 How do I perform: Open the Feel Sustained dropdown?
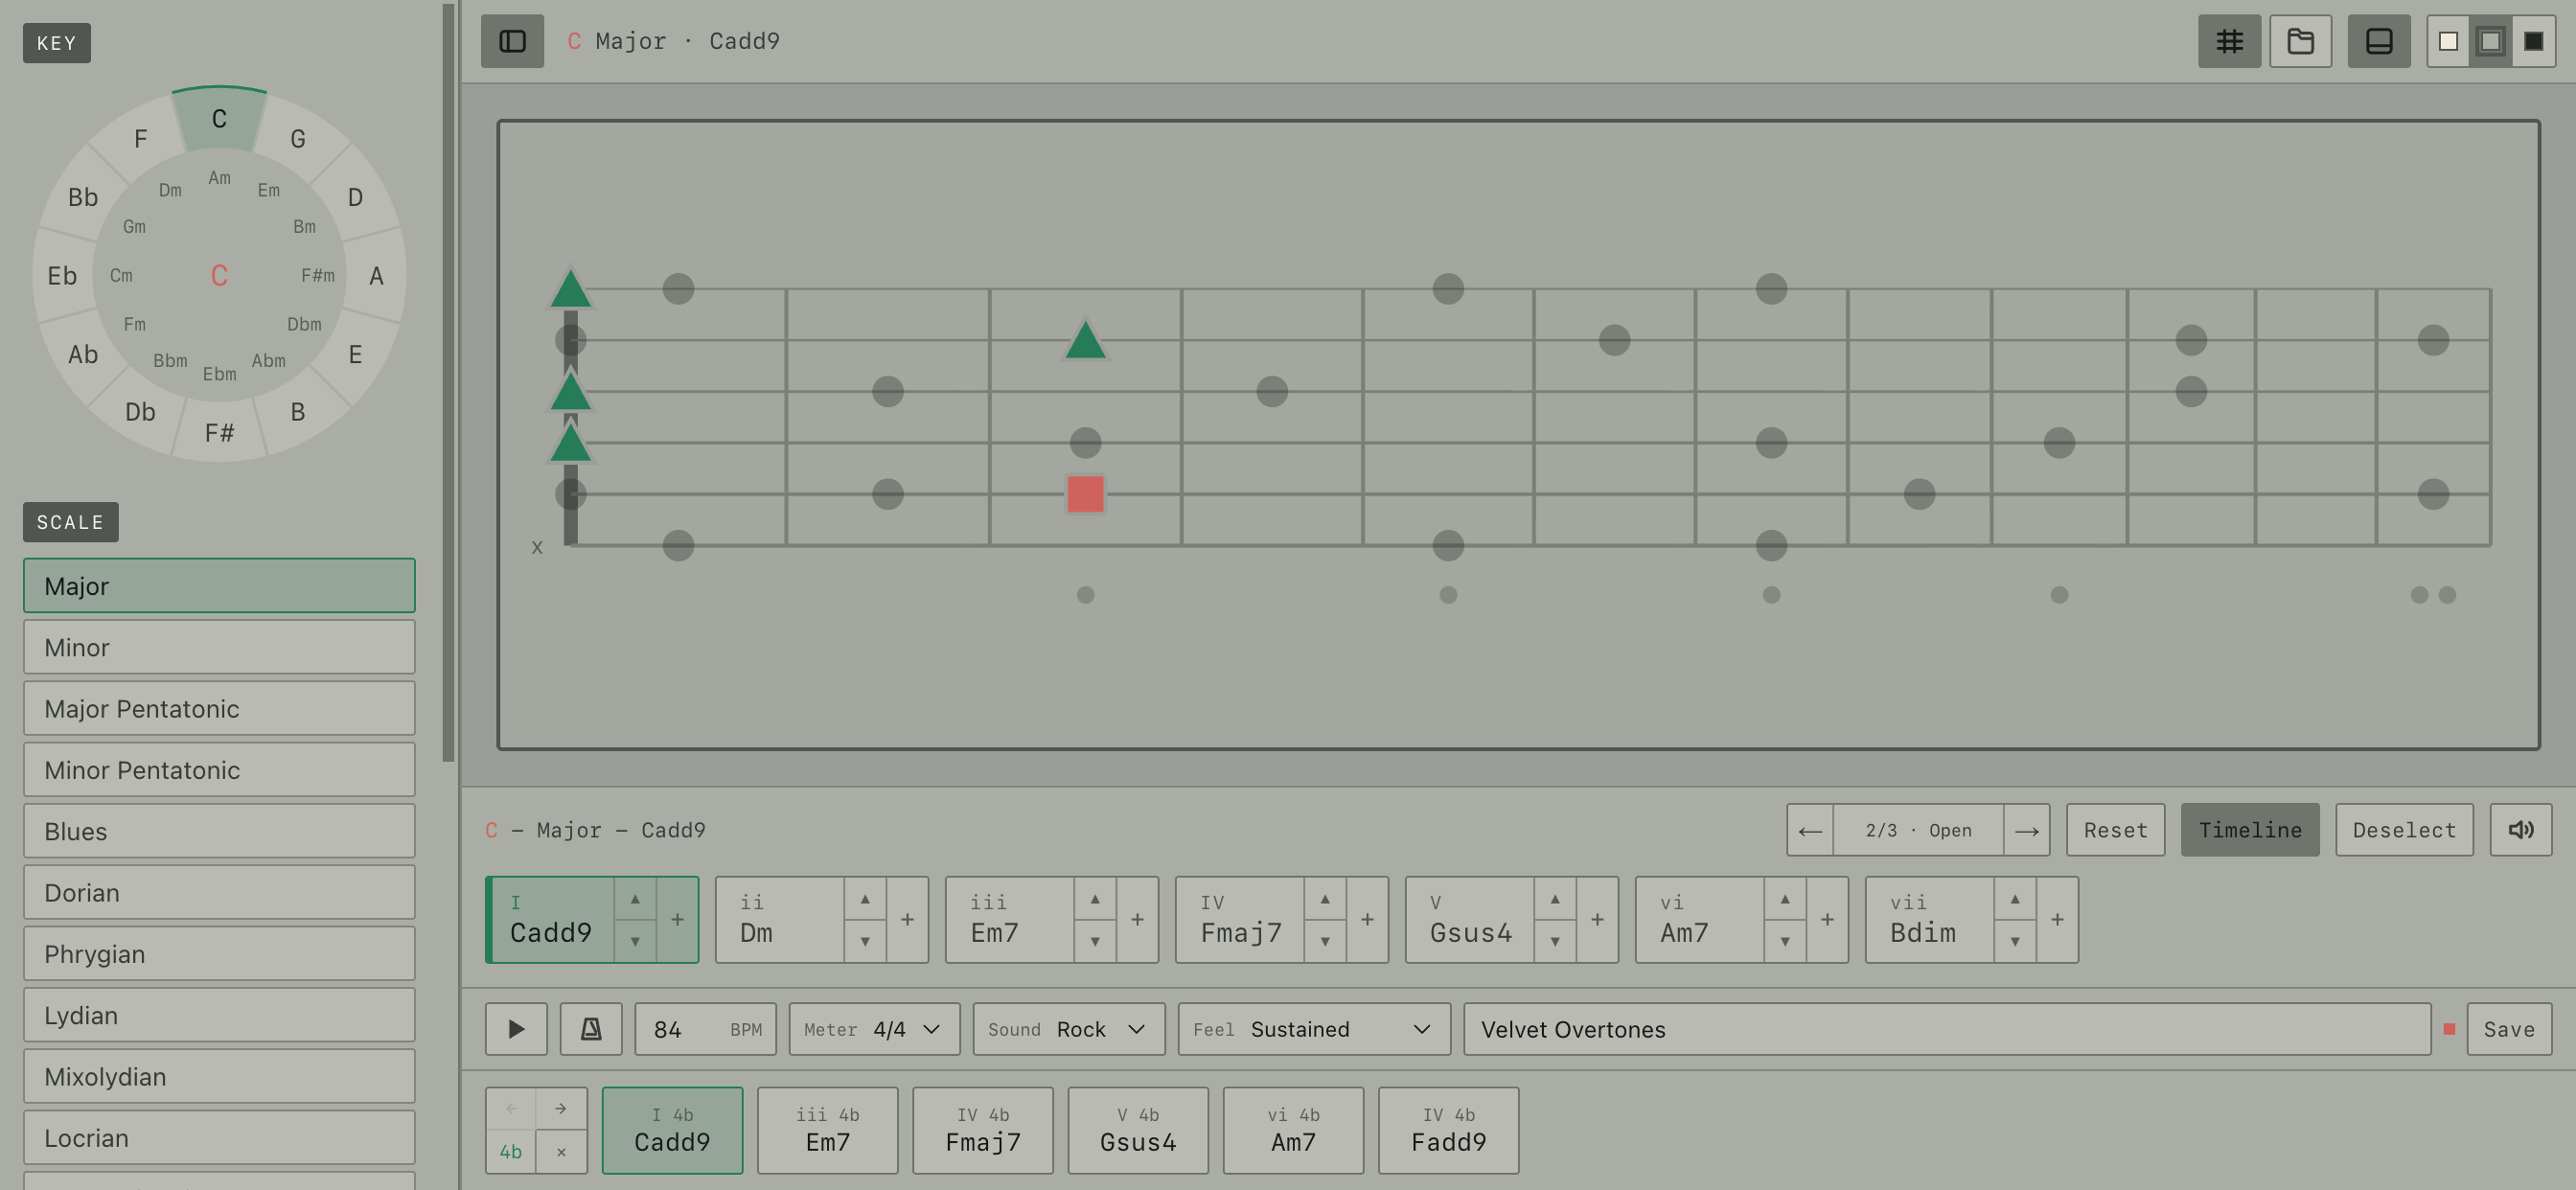(1314, 1029)
